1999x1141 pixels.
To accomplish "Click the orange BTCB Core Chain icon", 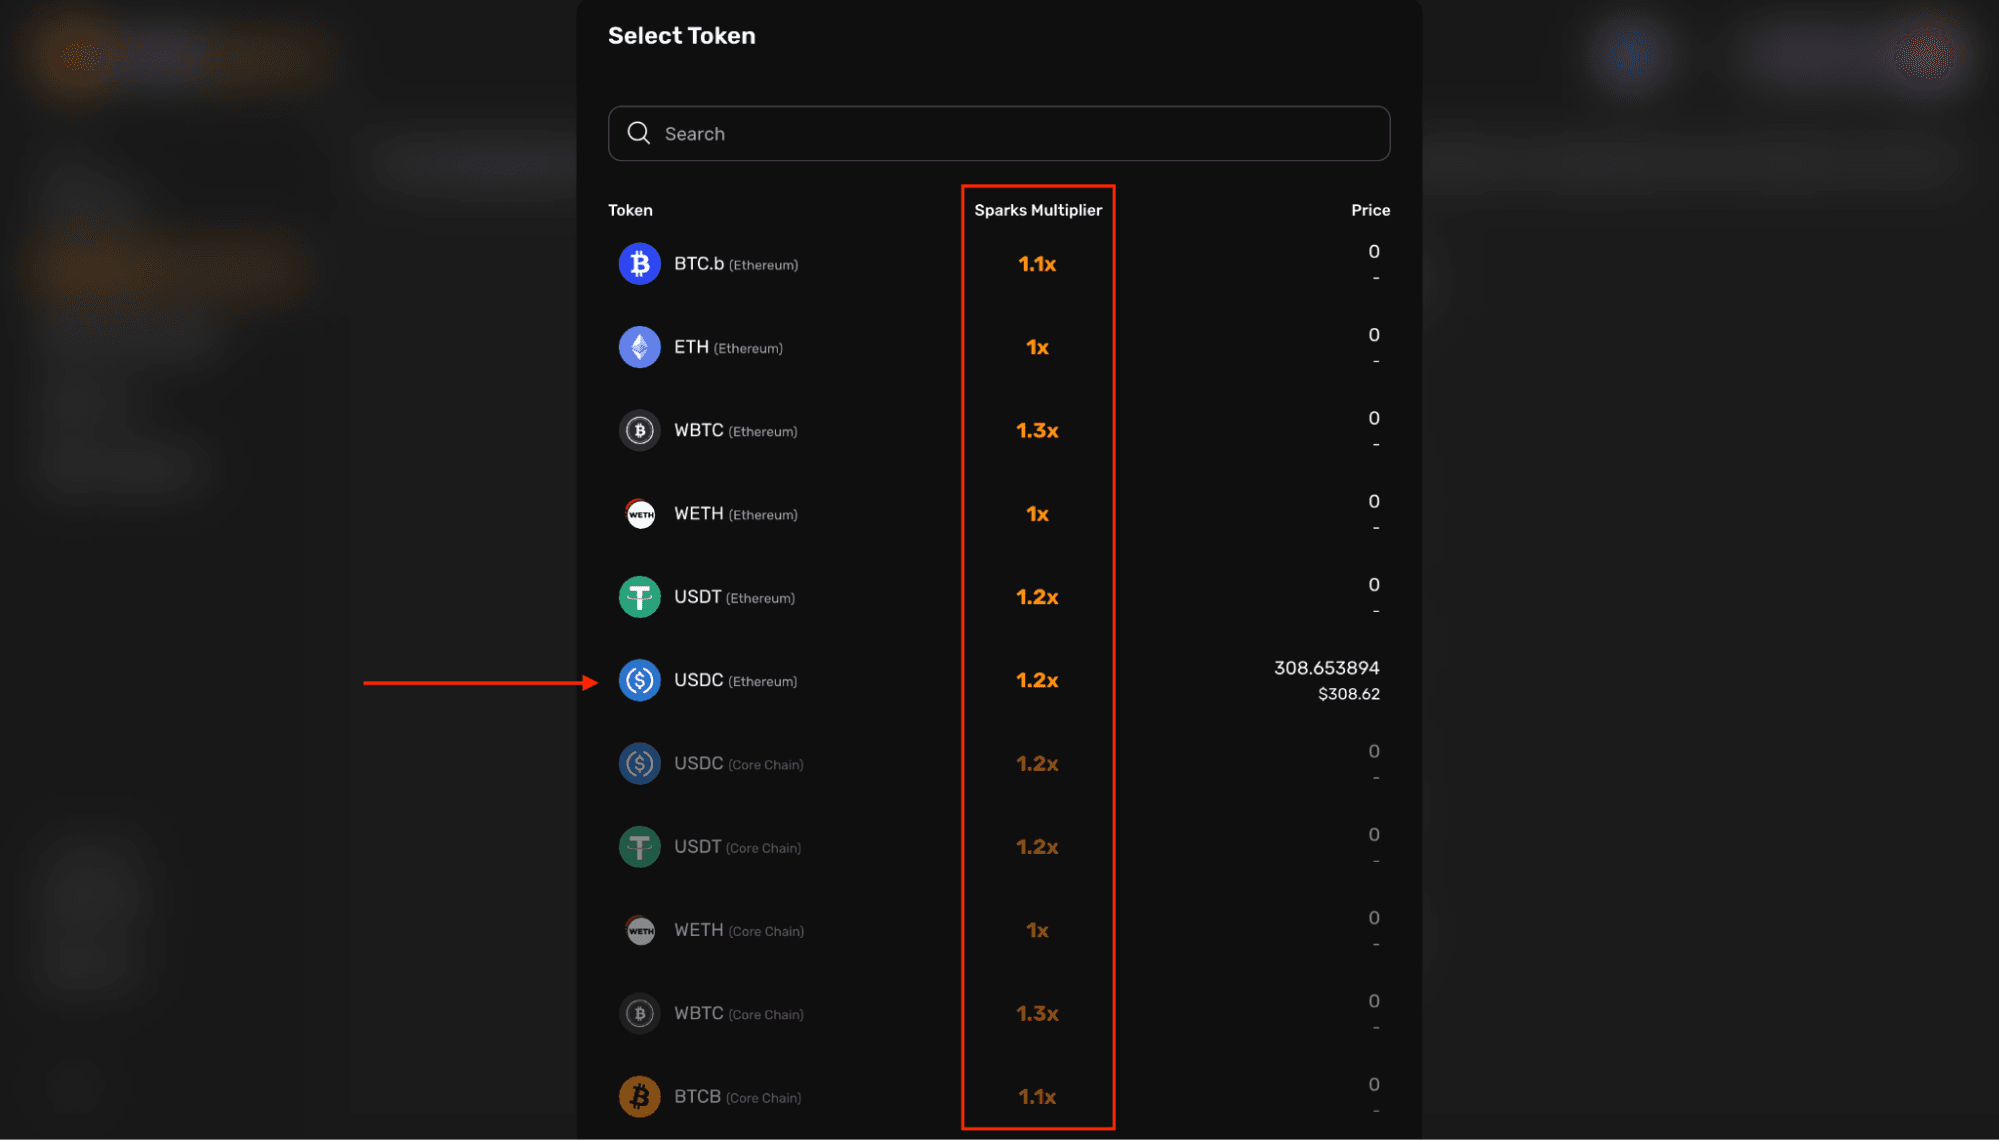I will pyautogui.click(x=639, y=1097).
